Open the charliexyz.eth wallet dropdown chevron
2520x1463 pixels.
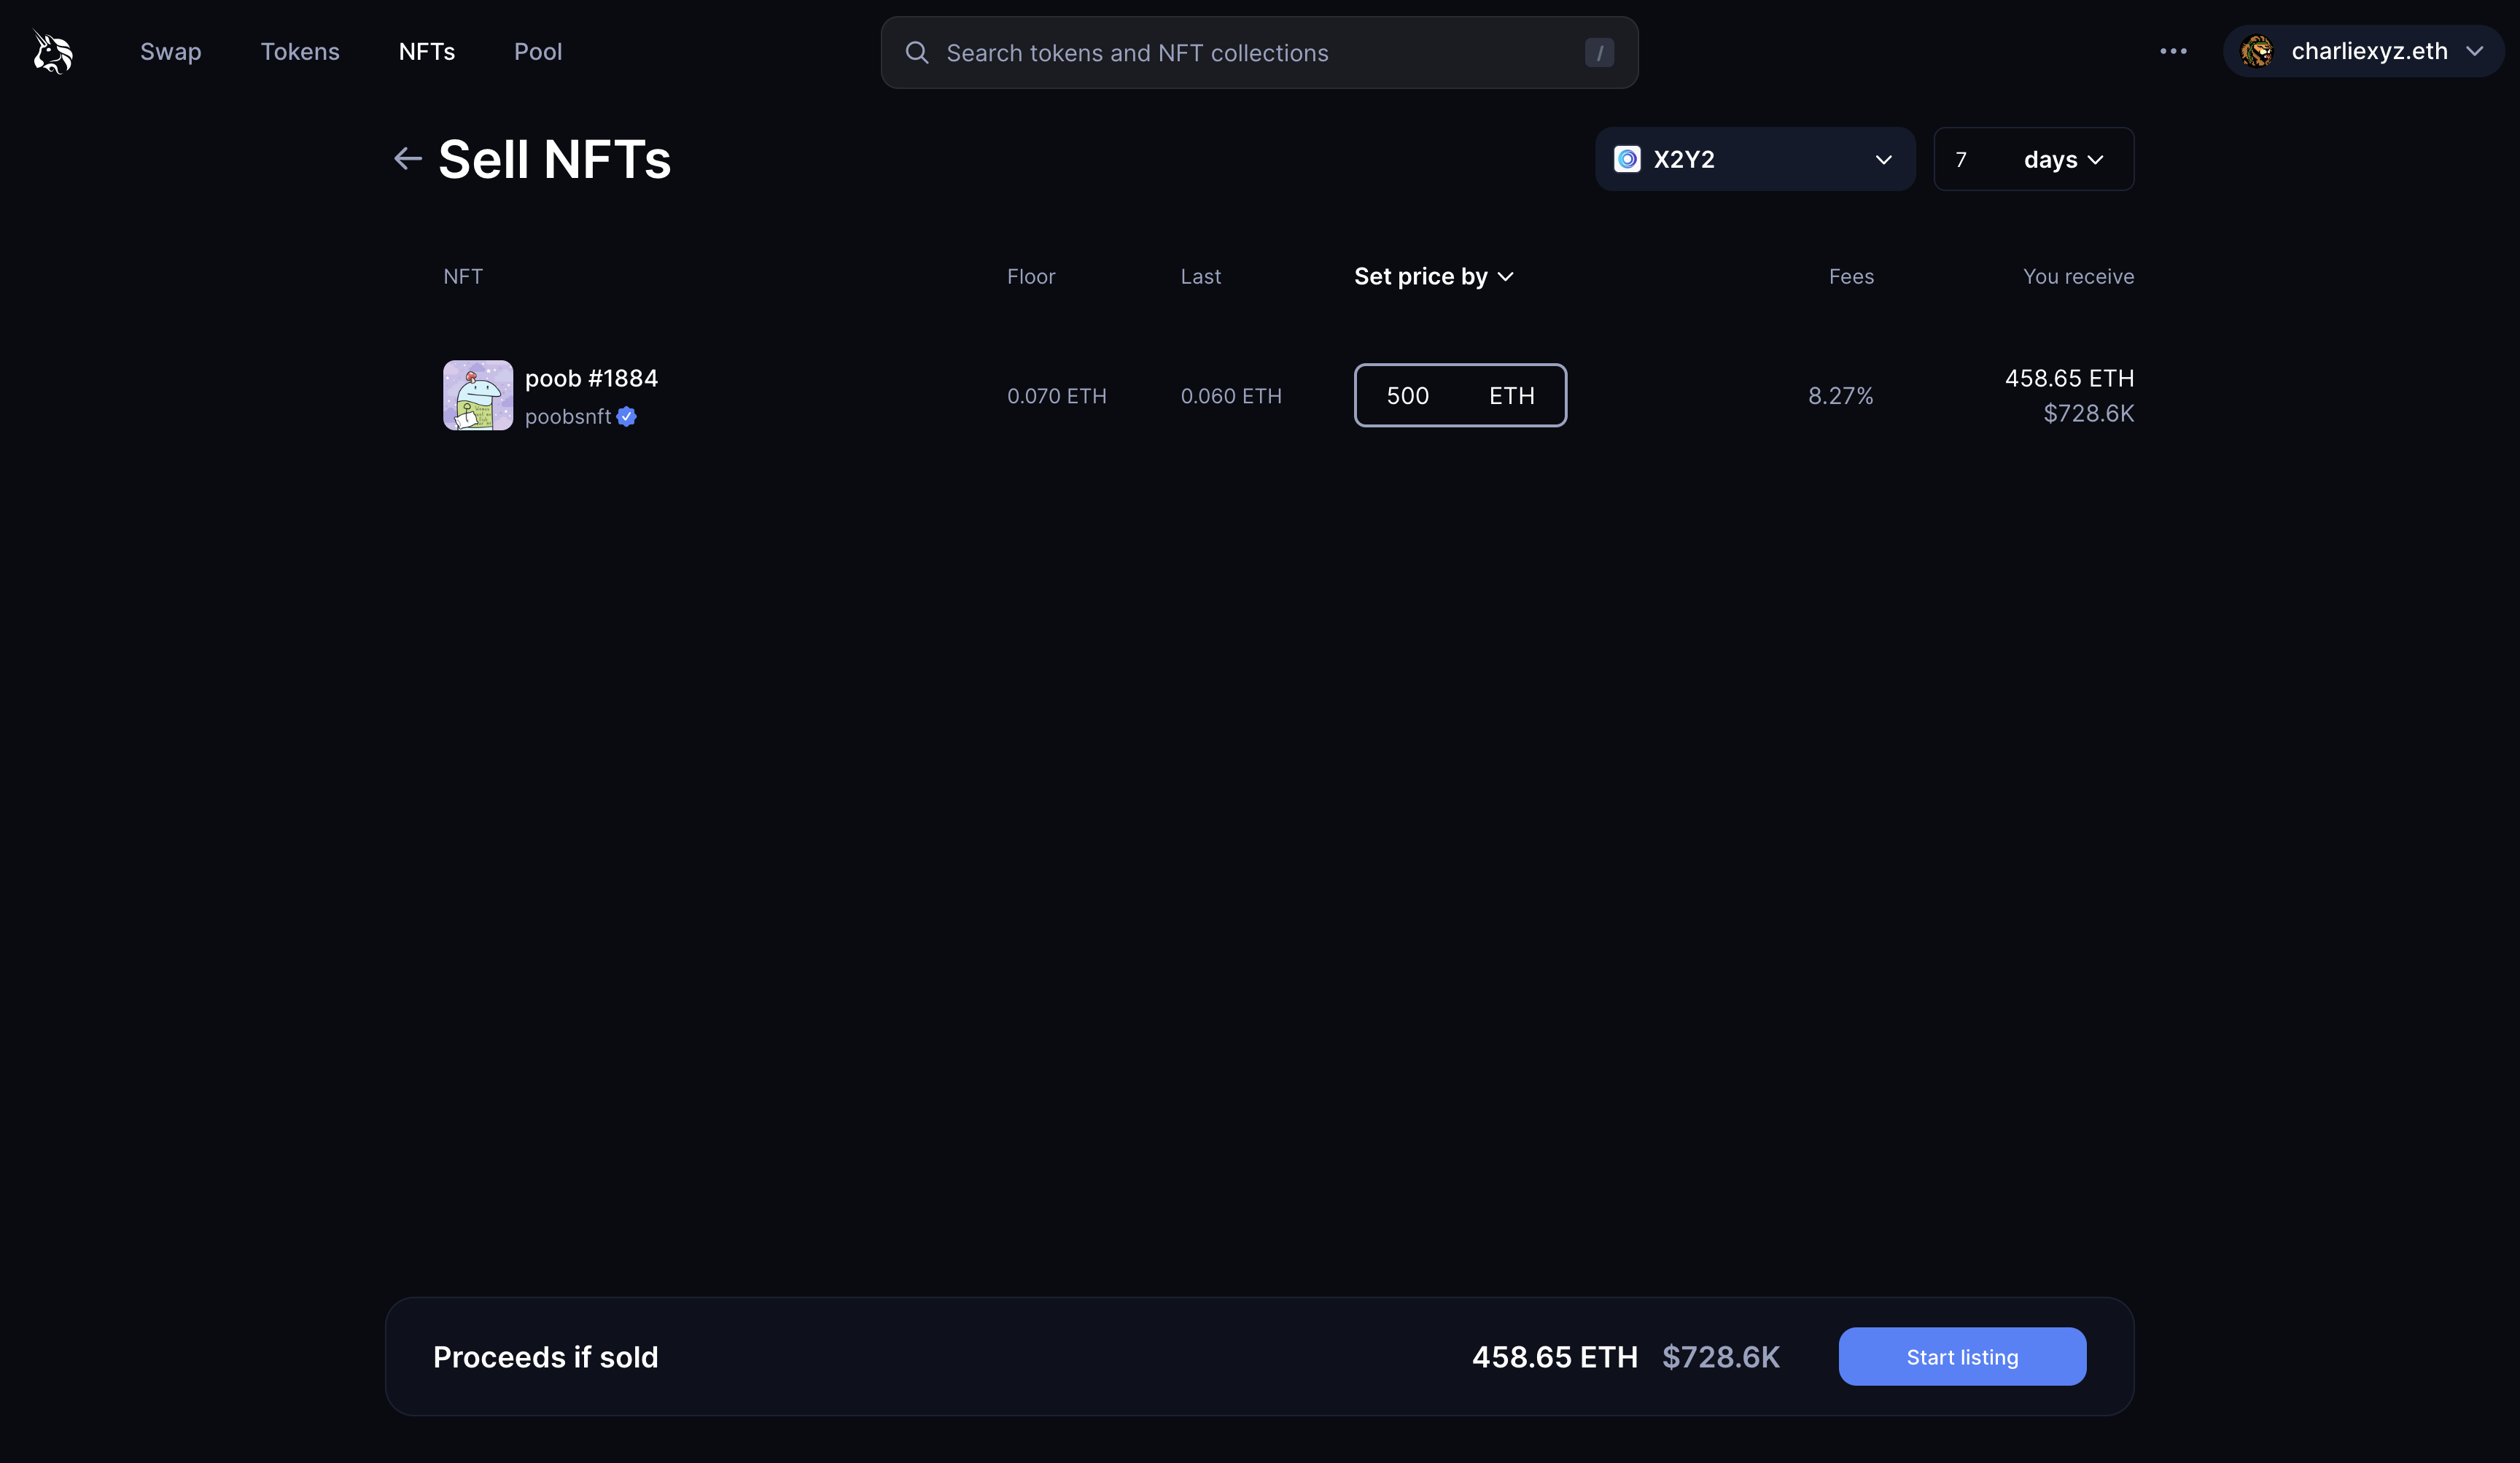tap(2474, 52)
